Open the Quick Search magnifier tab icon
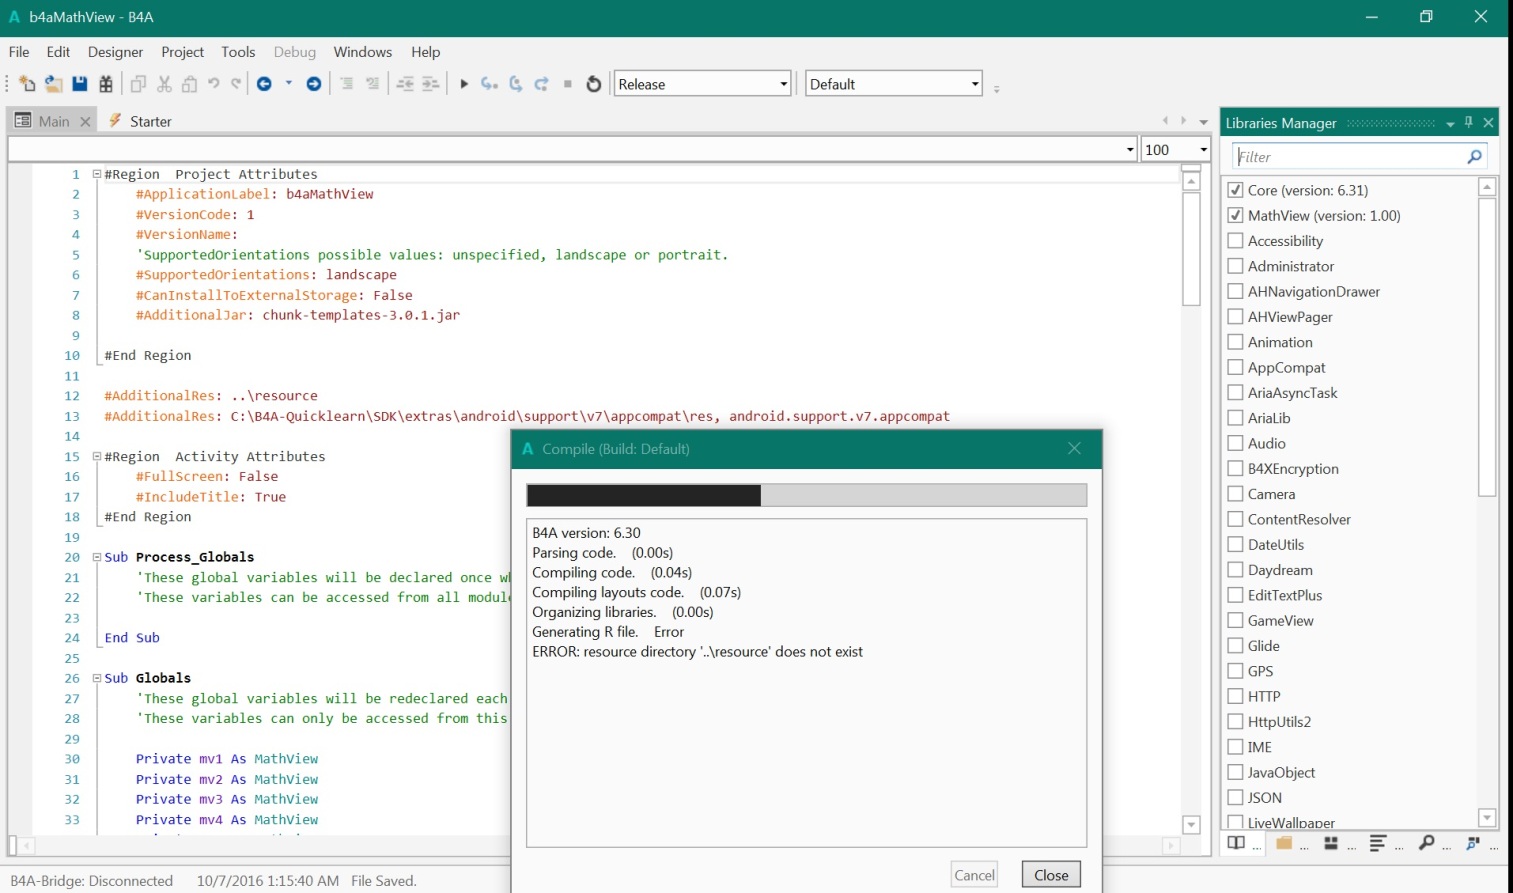The height and width of the screenshot is (893, 1513). [1426, 843]
